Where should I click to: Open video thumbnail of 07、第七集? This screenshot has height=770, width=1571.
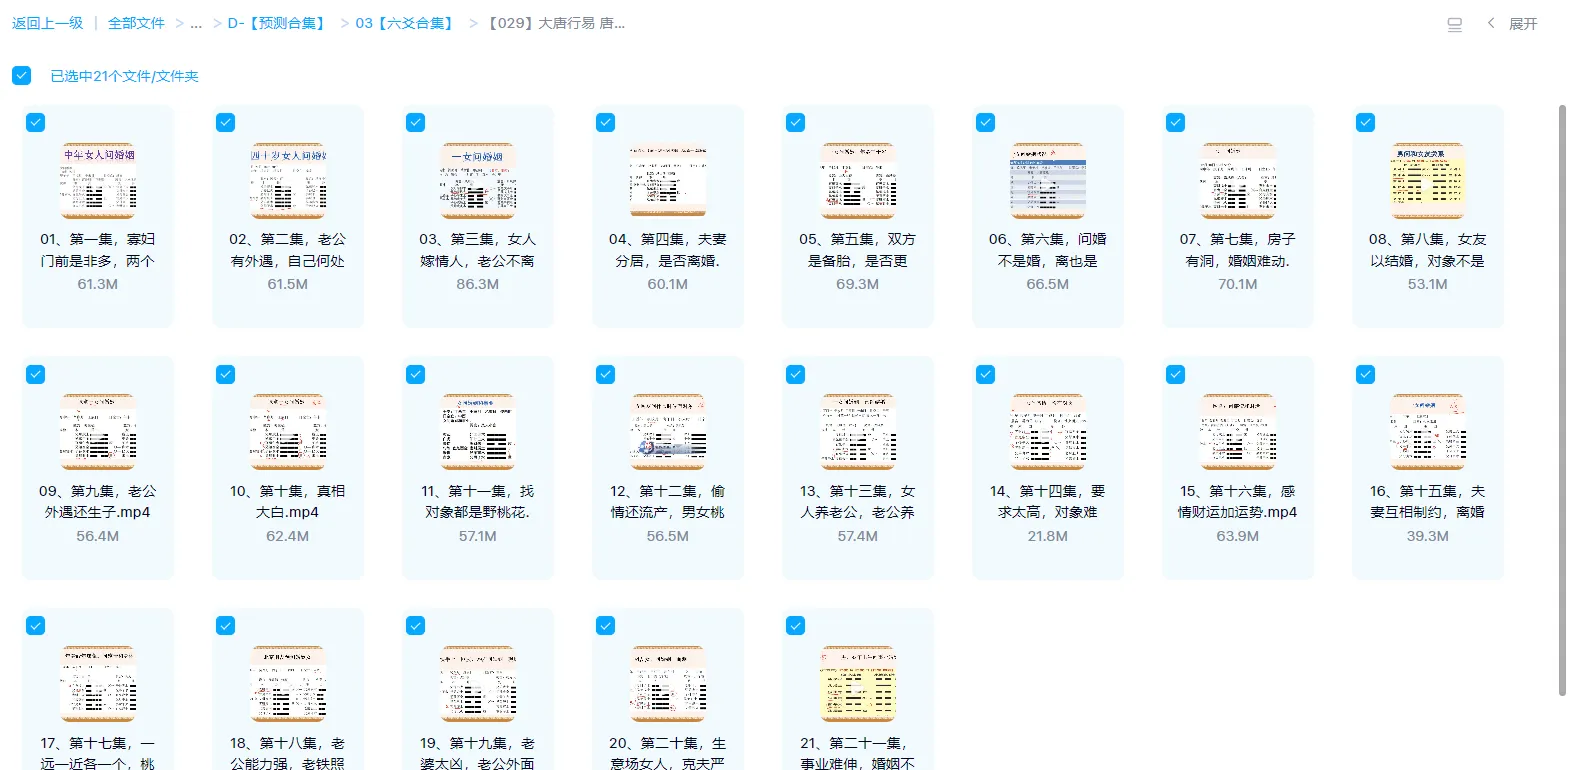pyautogui.click(x=1238, y=180)
